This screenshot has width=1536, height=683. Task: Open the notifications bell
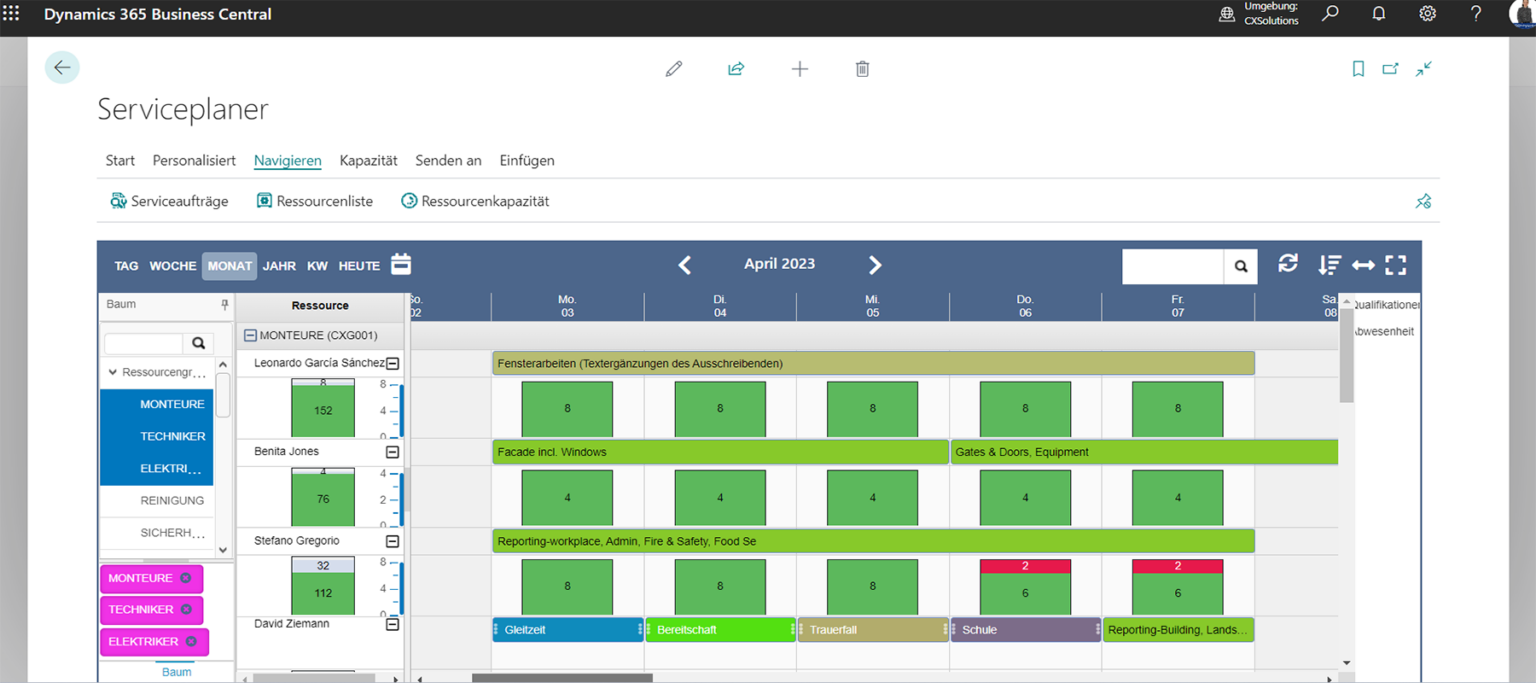pyautogui.click(x=1379, y=14)
